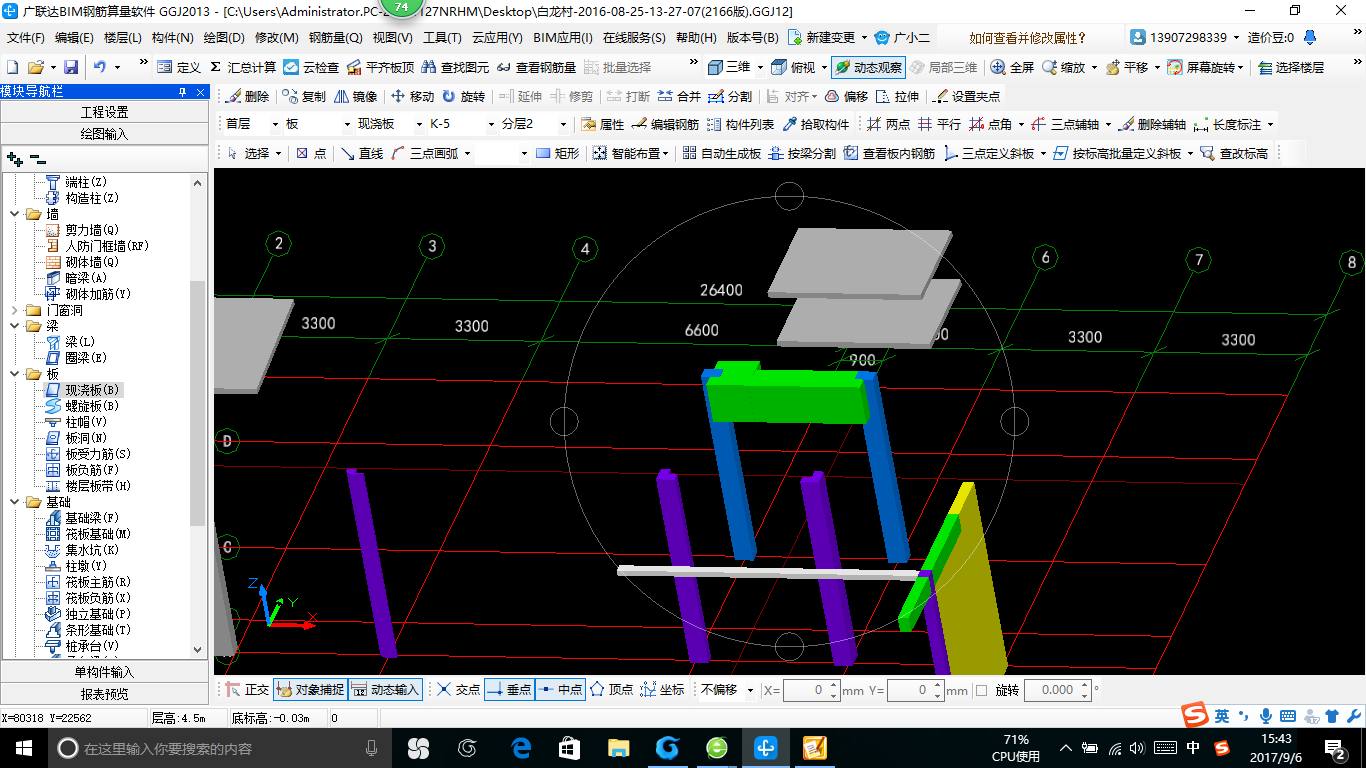The width and height of the screenshot is (1366, 768).
Task: Open the 工程设置 panel section
Action: click(x=104, y=111)
